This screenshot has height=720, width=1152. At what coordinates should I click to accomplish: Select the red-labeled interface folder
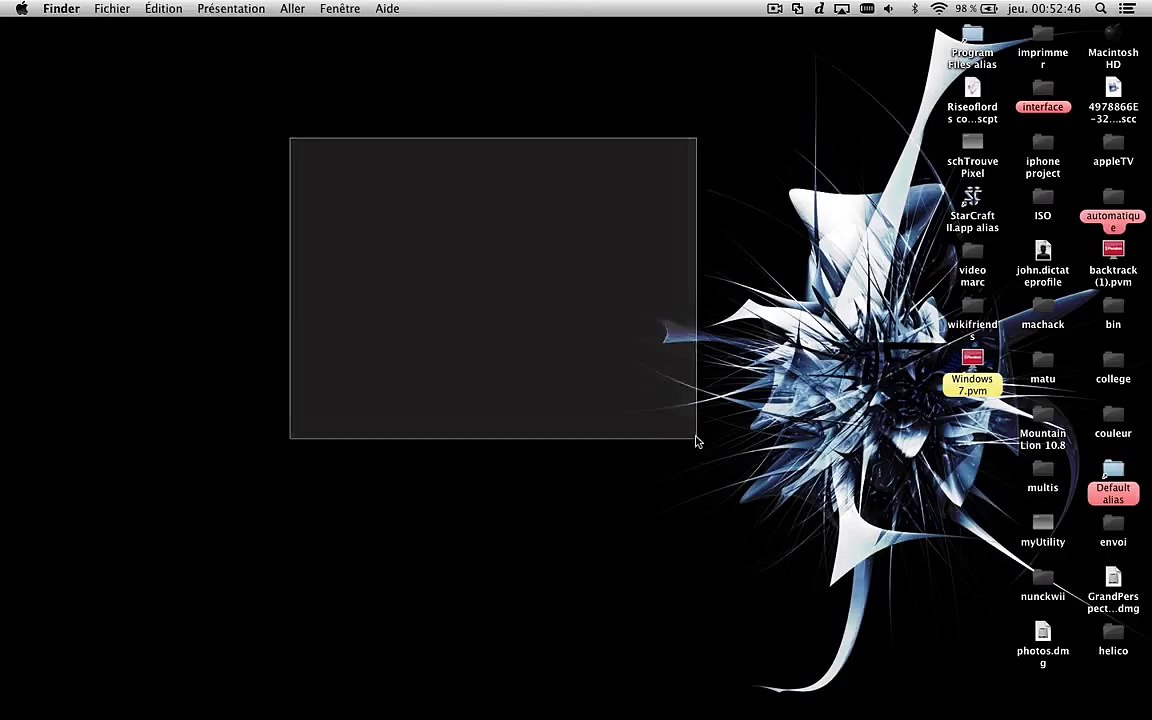coord(1043,88)
